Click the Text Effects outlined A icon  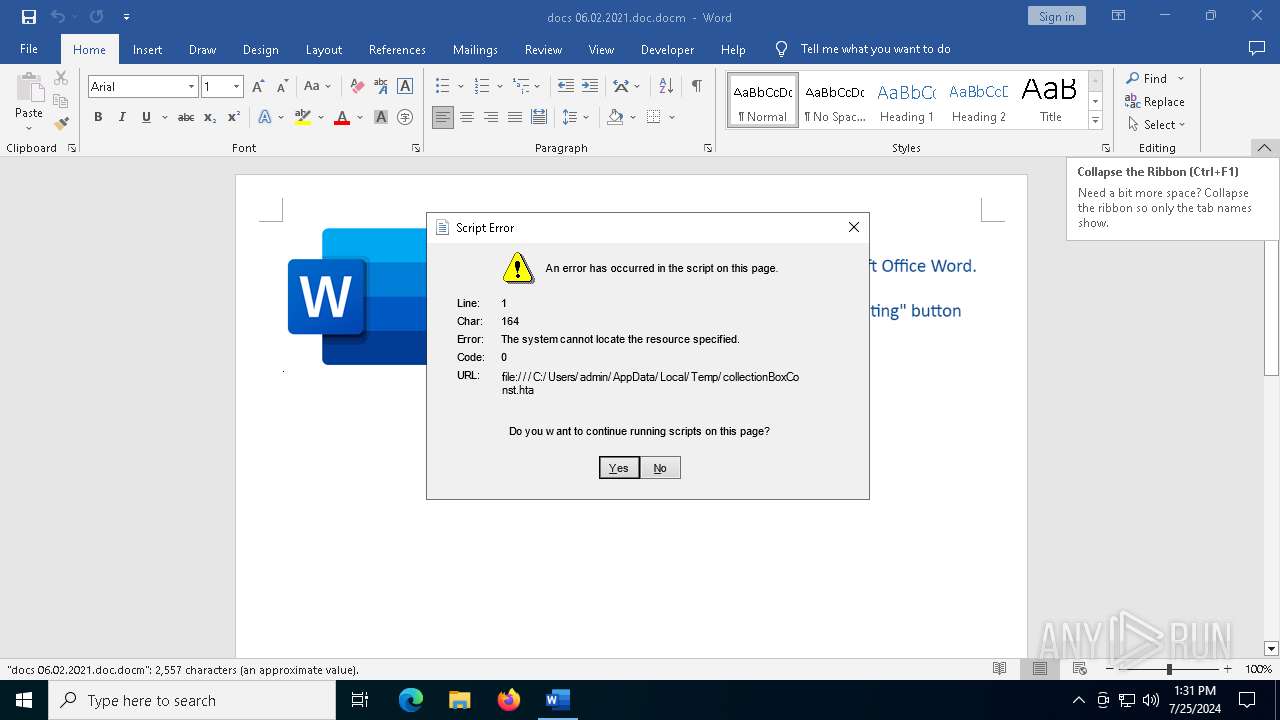click(265, 117)
